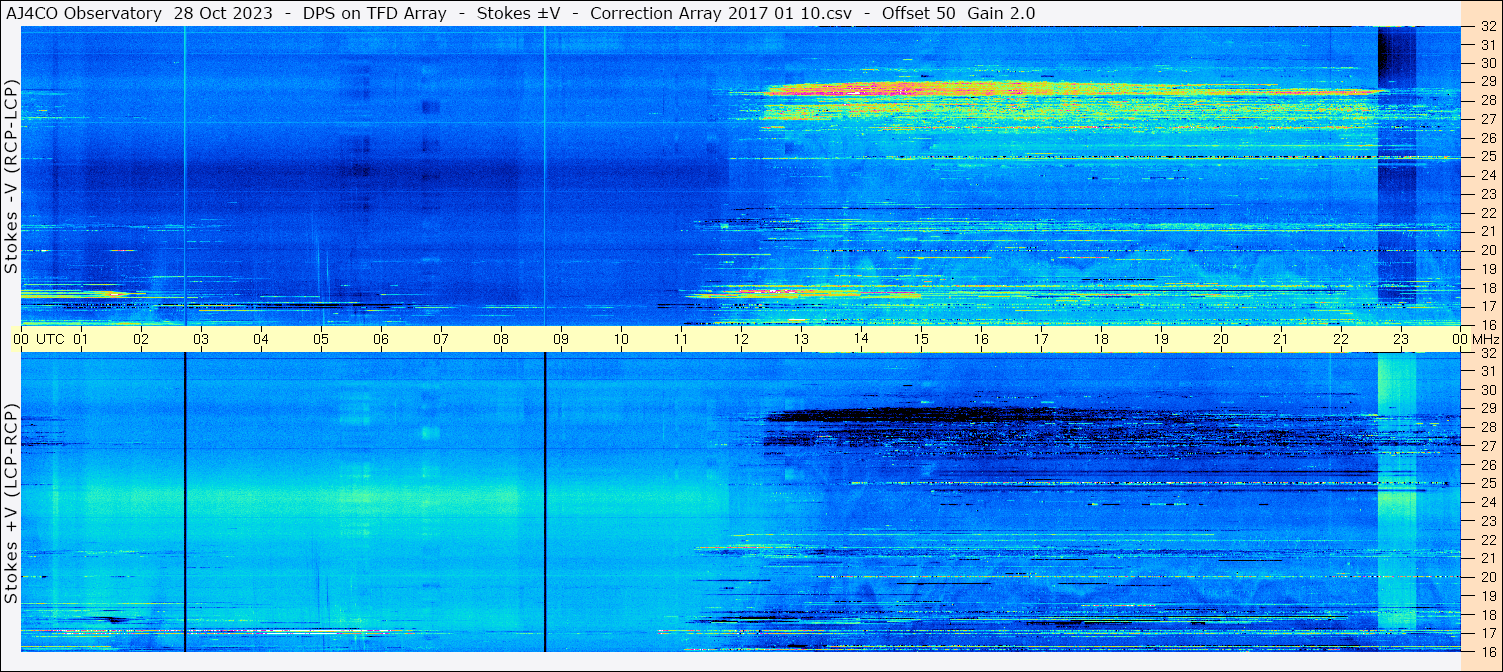This screenshot has height=672, width=1503.
Task: Select the 18 MHz label on upper frequency scale
Action: [x=1488, y=287]
